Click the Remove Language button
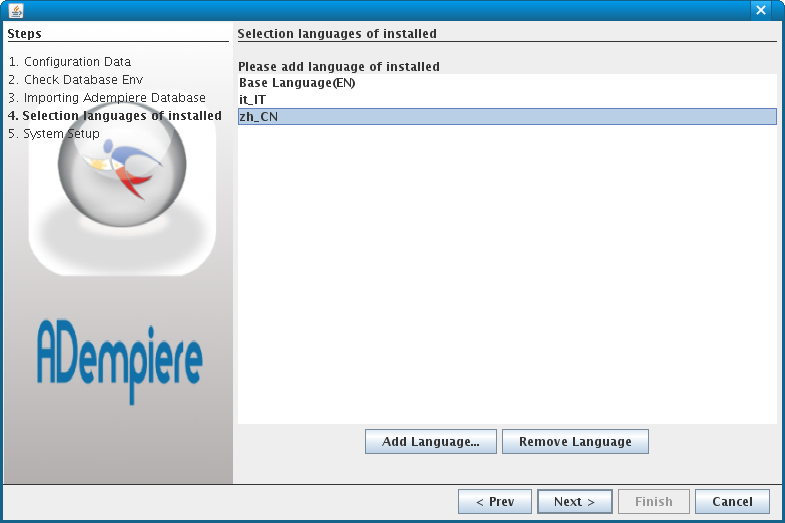Image resolution: width=785 pixels, height=523 pixels. pos(575,441)
